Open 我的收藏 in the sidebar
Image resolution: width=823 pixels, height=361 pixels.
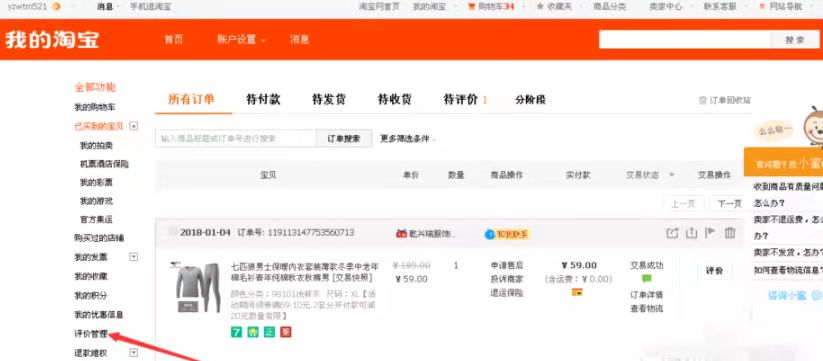coord(91,276)
